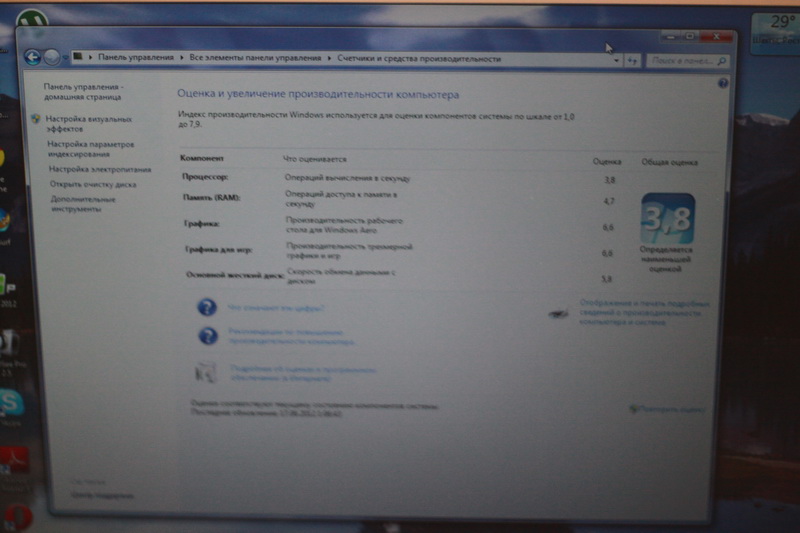The height and width of the screenshot is (533, 800).
Task: Click the 'Центр поддержки' see-also link
Action: pos(103,495)
